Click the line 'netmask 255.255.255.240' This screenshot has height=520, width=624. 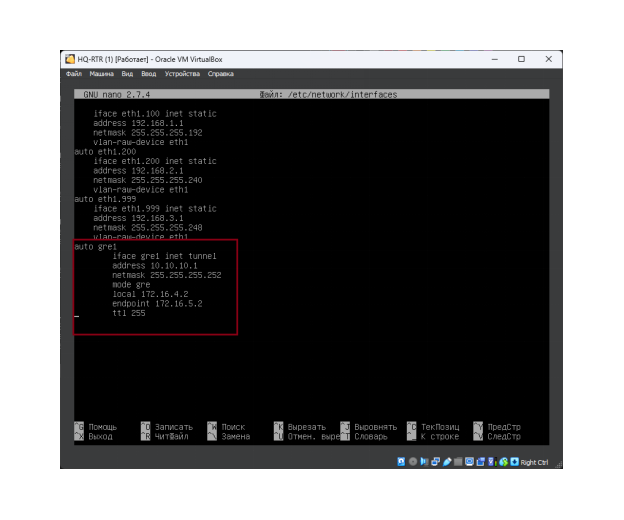pyautogui.click(x=148, y=180)
